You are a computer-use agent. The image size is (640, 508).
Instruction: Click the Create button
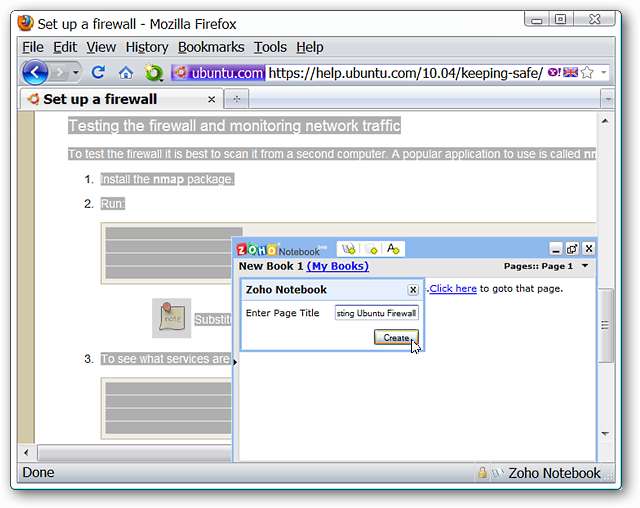pyautogui.click(x=396, y=337)
